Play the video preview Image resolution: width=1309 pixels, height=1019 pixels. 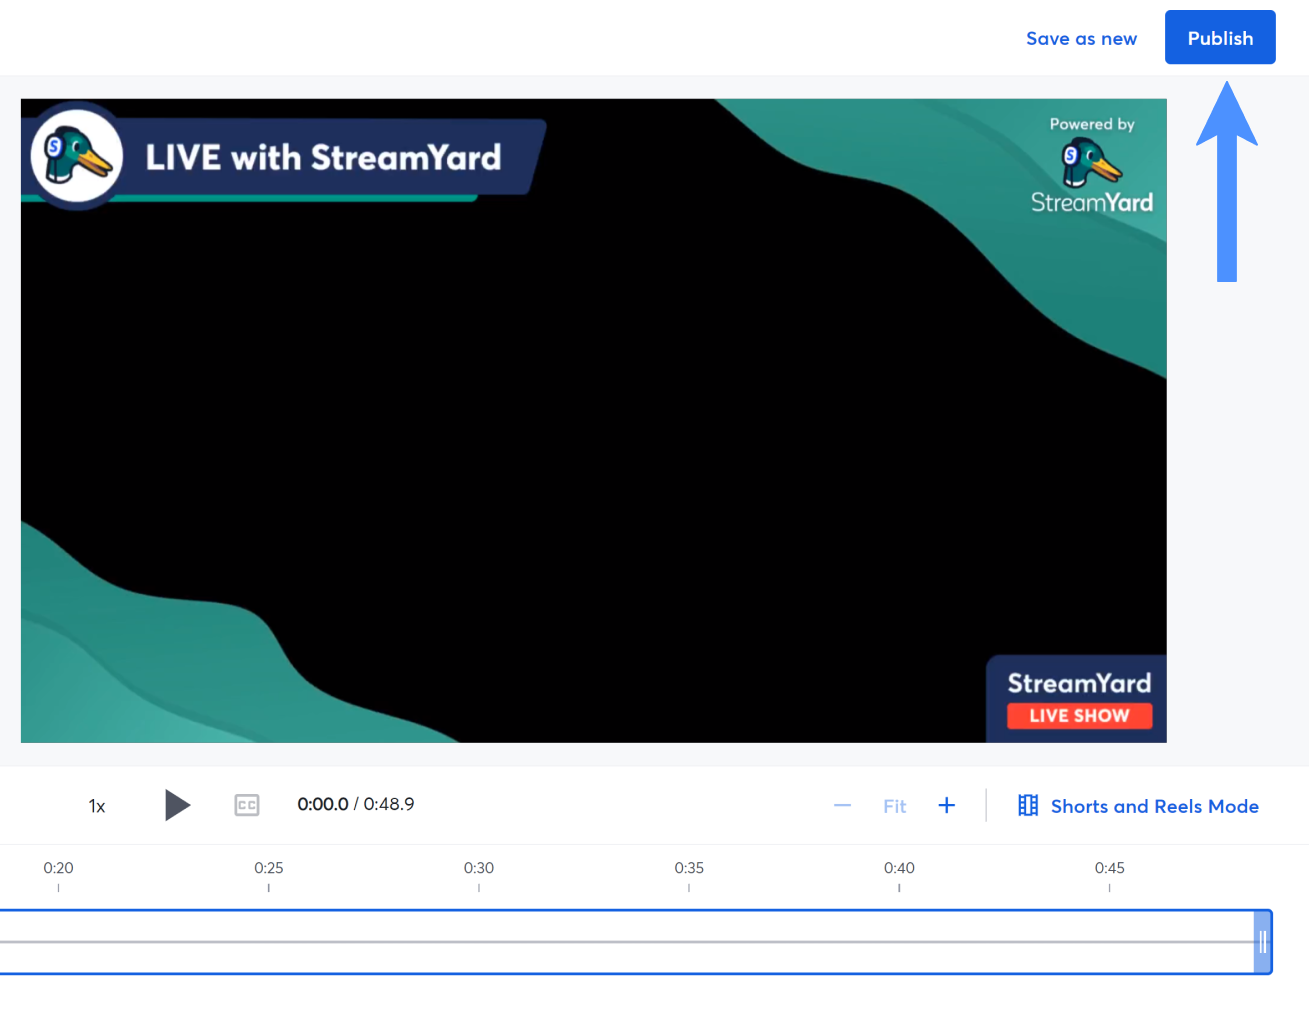tap(177, 805)
